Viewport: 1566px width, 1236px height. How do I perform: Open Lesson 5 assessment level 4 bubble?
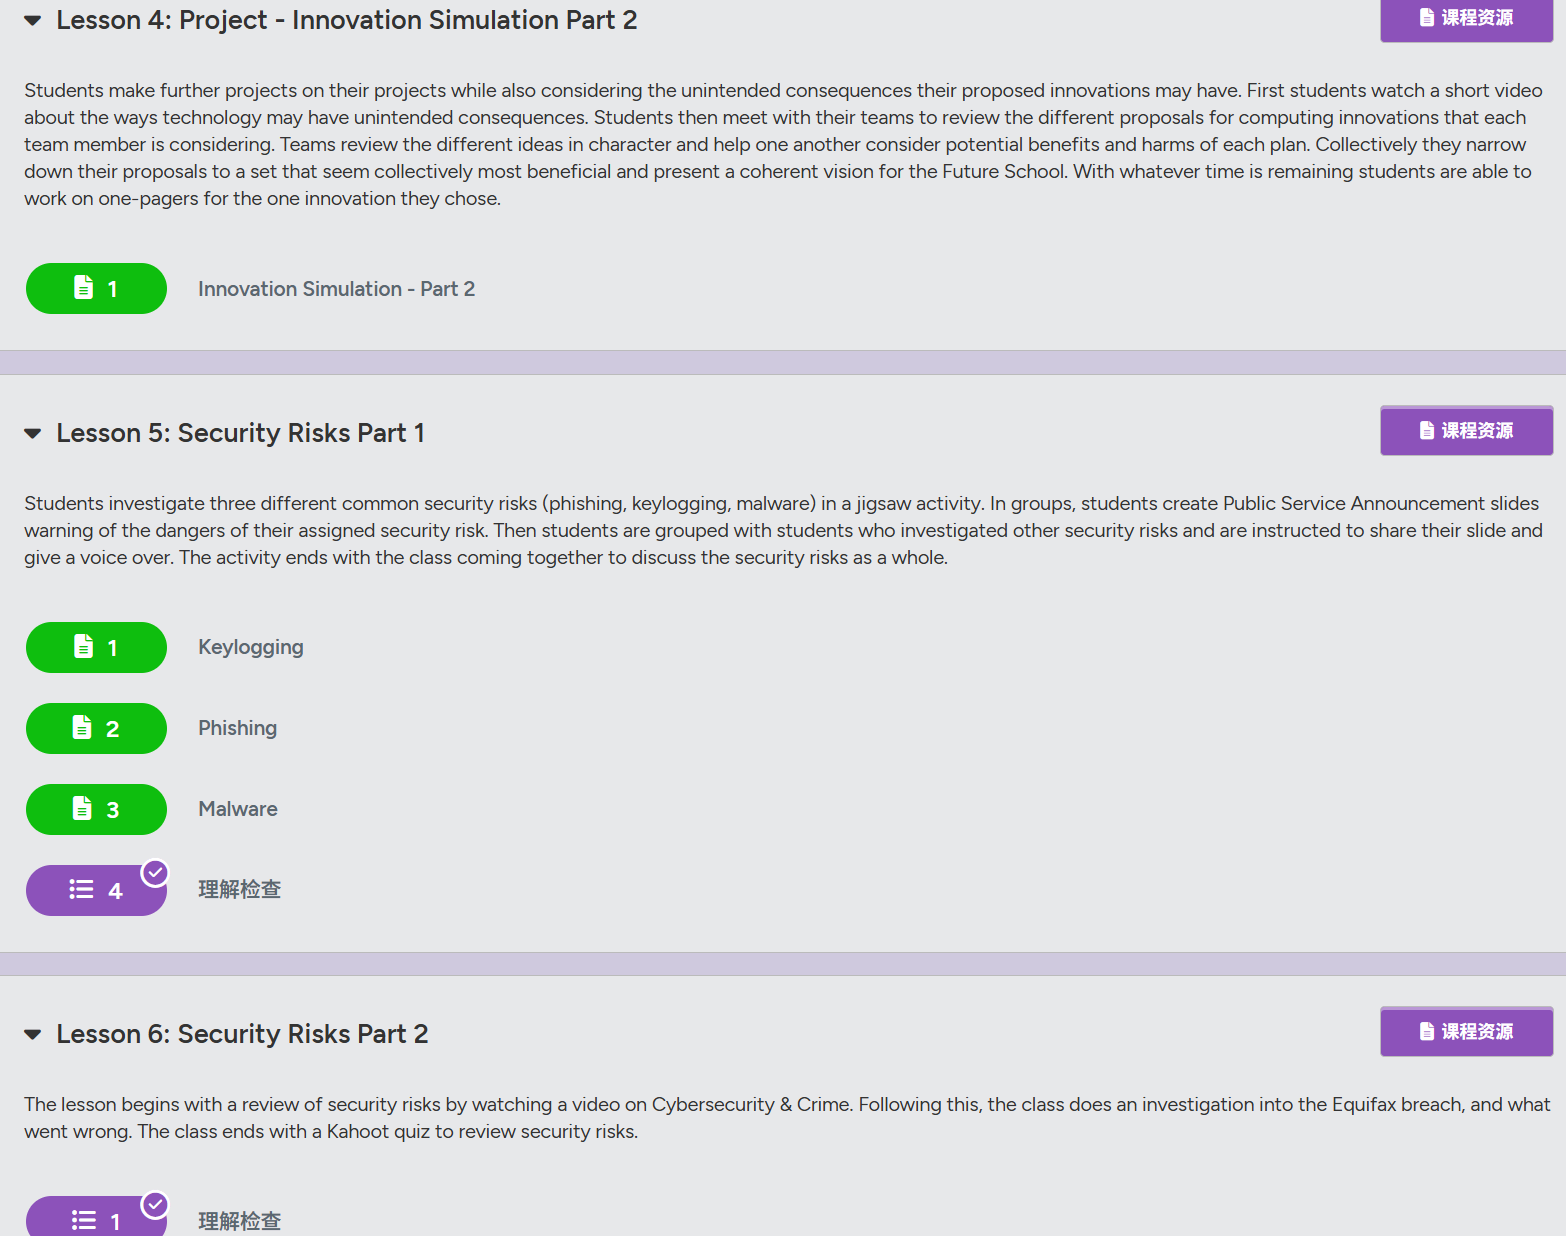coord(96,891)
